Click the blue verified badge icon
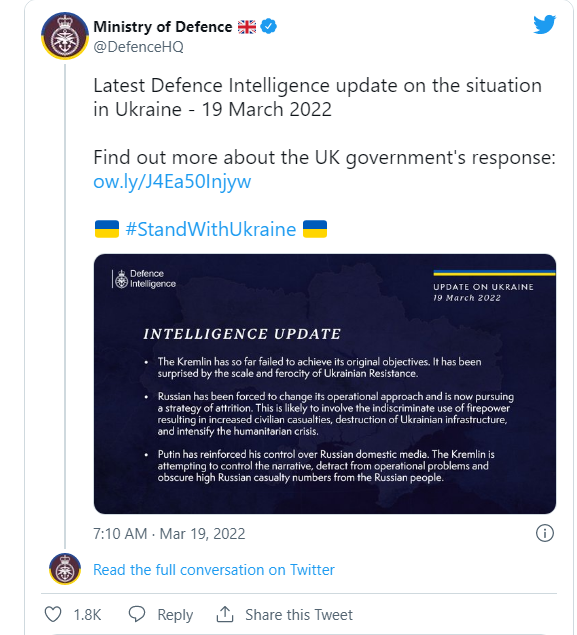The image size is (577, 635). tap(268, 27)
